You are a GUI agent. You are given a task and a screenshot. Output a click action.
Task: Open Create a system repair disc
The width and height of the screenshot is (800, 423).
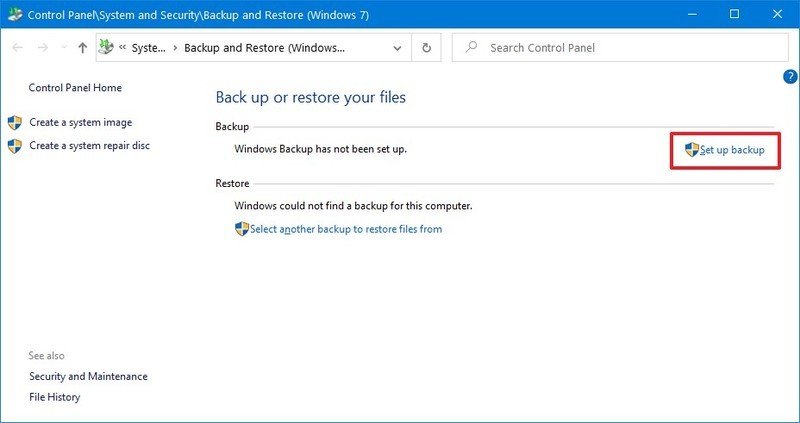(x=89, y=145)
